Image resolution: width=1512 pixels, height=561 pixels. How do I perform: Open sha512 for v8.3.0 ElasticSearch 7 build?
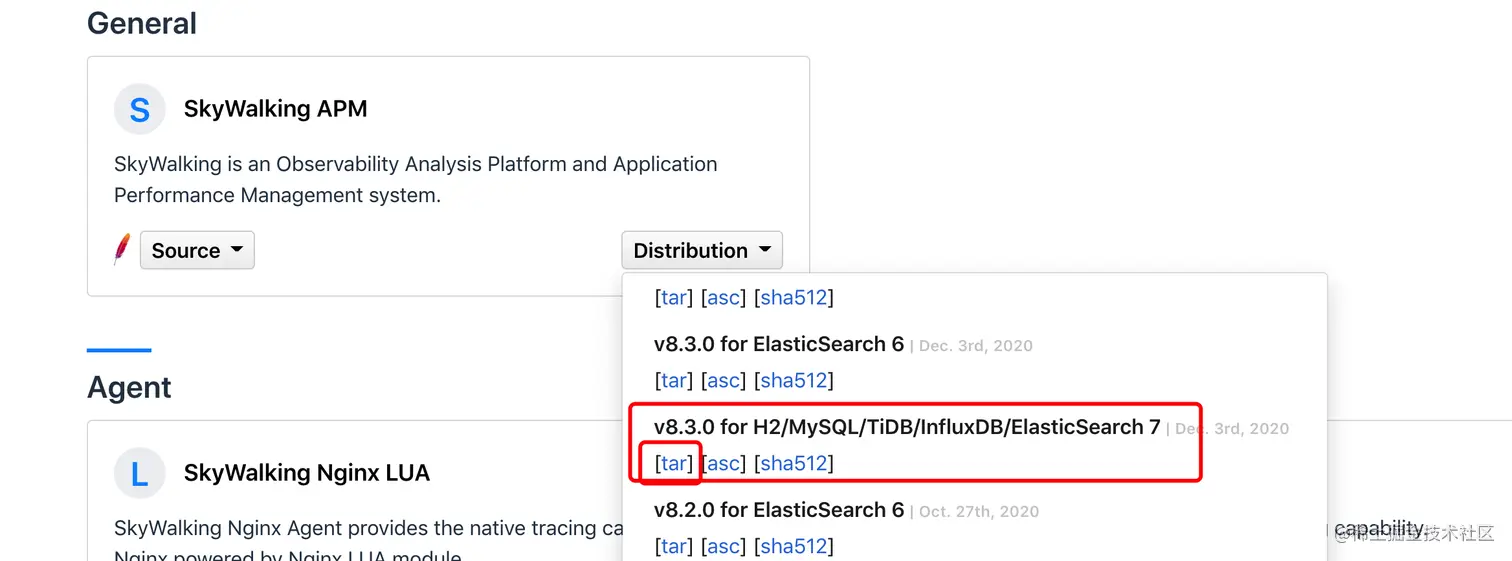(x=793, y=463)
